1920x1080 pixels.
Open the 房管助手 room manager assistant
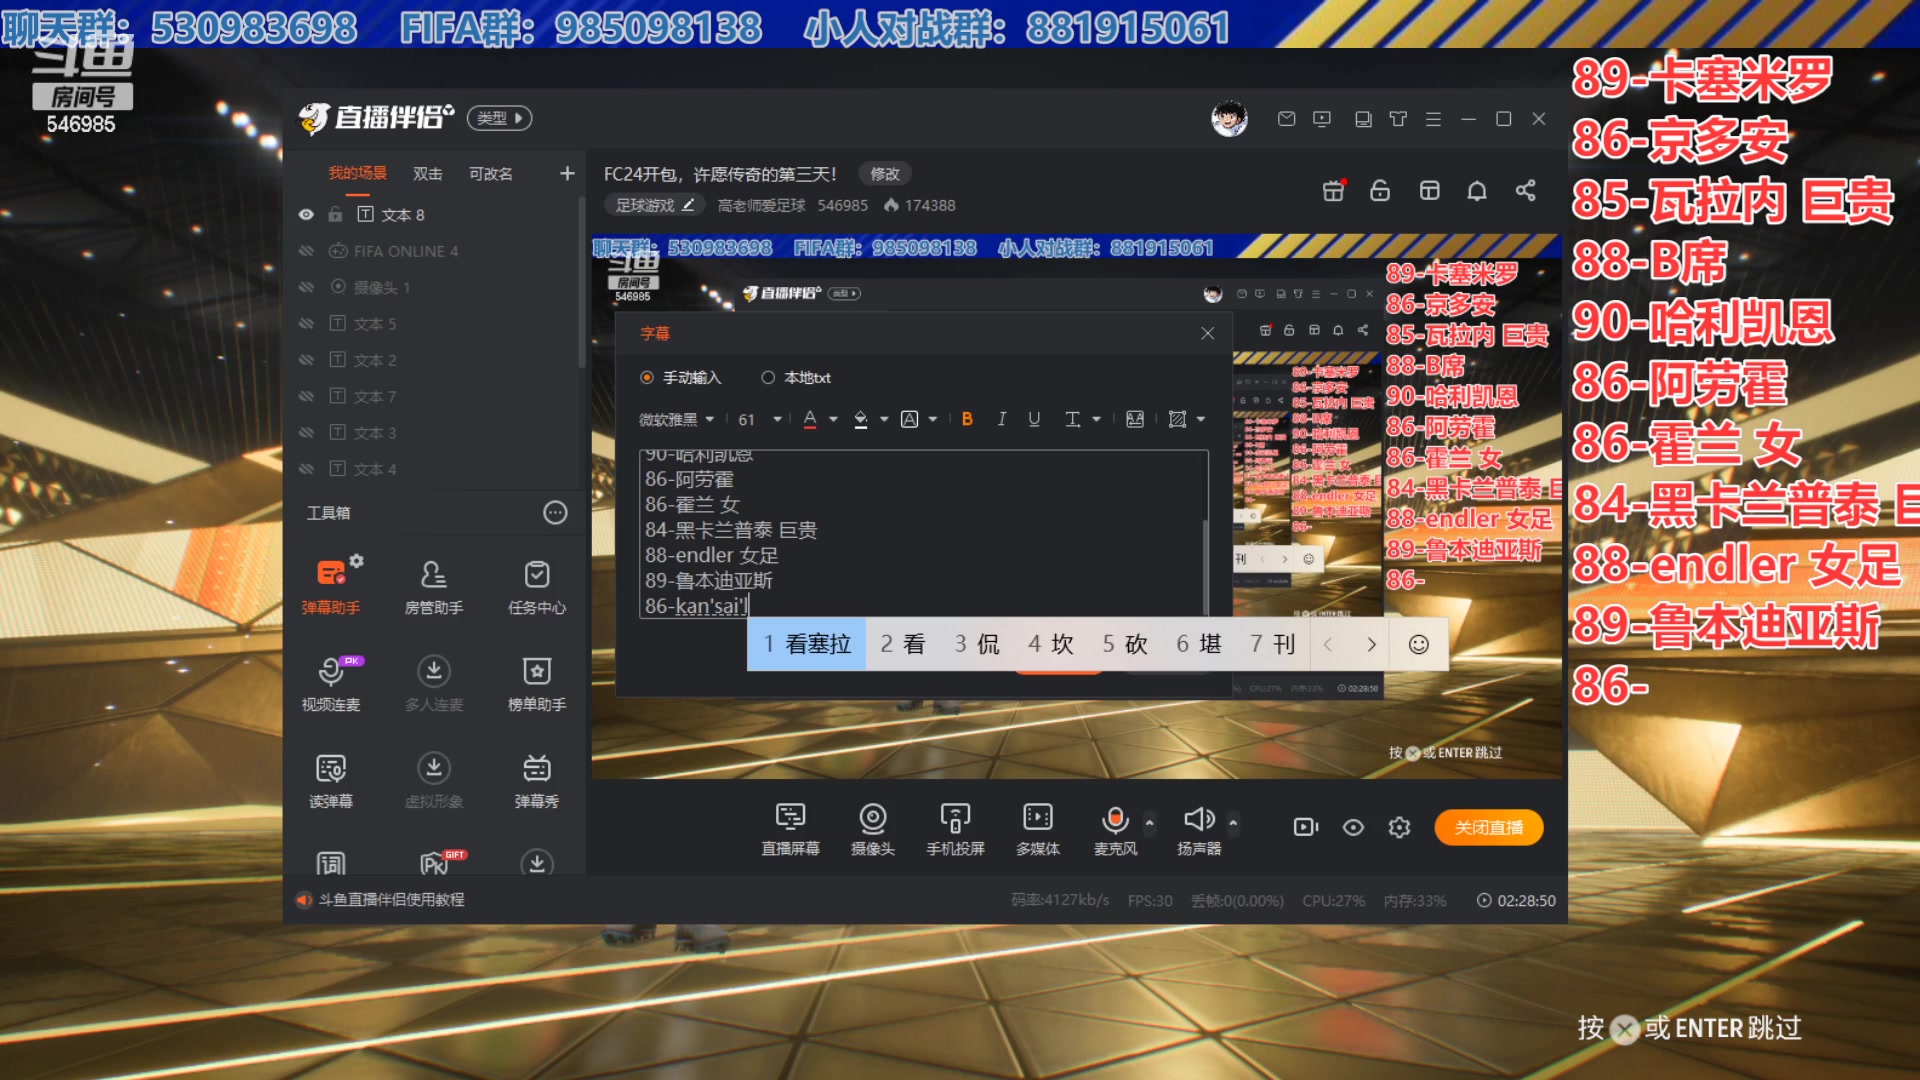tap(434, 586)
